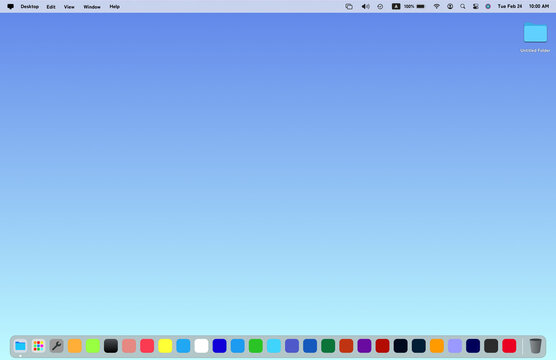Launch the salmon pink dock app
This screenshot has height=360, width=556.
point(129,346)
